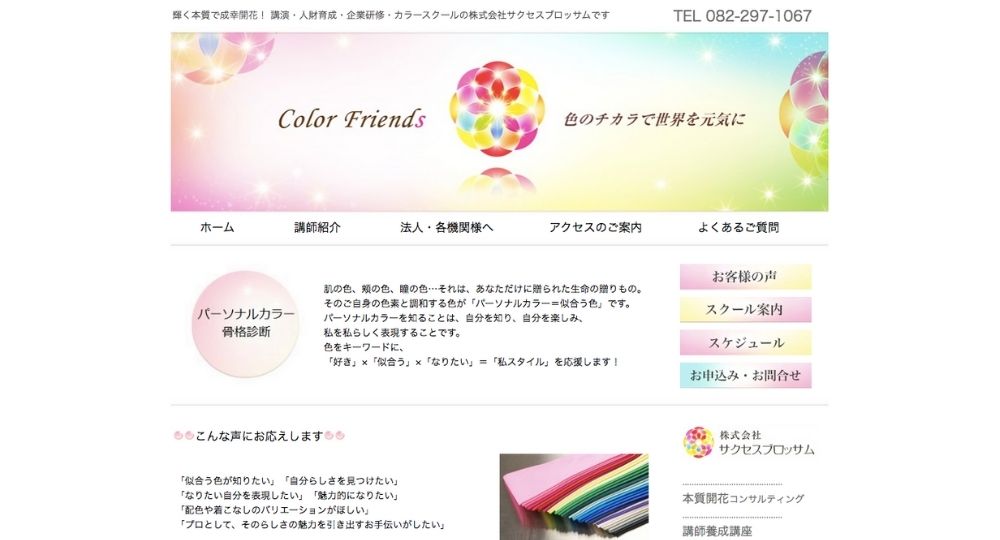Viewport: 1000px width, 540px height.
Task: Open よくあるご質問 navigation link
Action: (738, 228)
